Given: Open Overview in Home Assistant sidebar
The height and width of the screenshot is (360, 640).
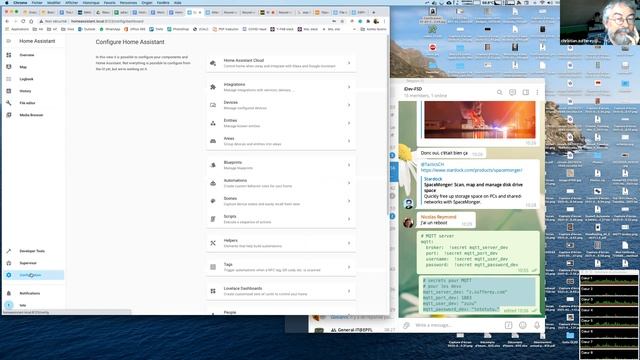Looking at the screenshot, I should click(33, 55).
